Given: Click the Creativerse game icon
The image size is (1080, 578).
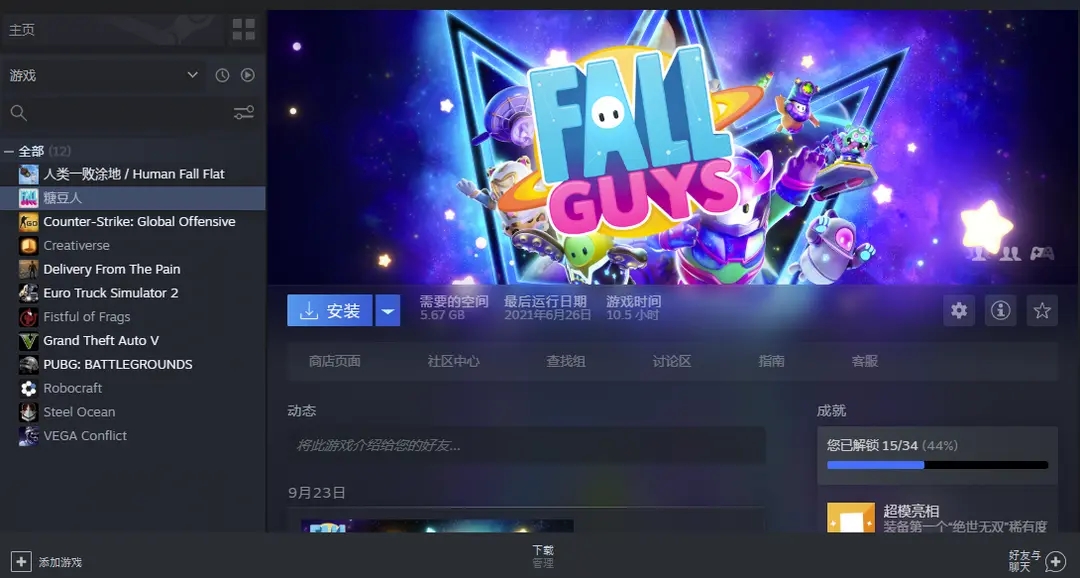Looking at the screenshot, I should click(x=28, y=246).
